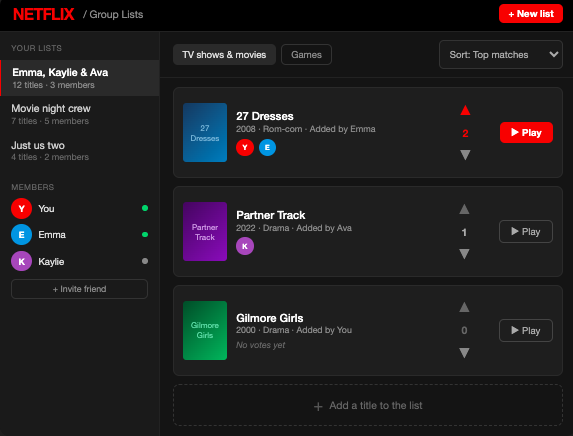Switch to the Games tab
This screenshot has height=436, width=573.
click(x=306, y=54)
